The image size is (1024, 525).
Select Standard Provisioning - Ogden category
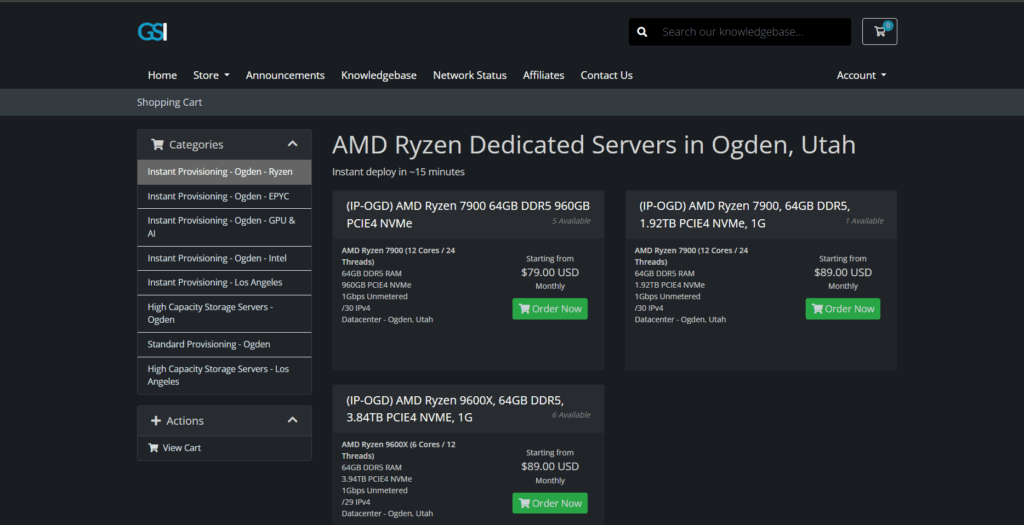(224, 344)
